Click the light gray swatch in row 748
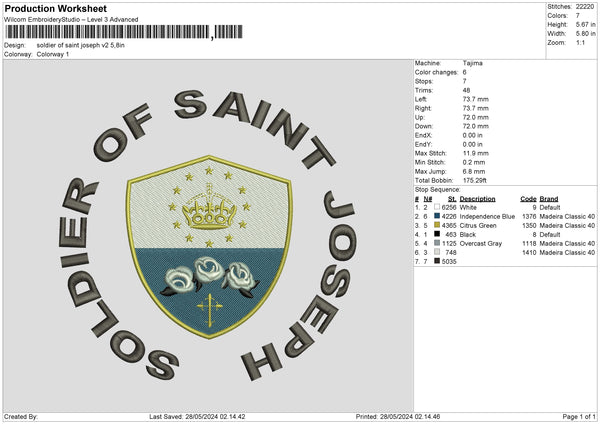600x424 pixels. (437, 252)
